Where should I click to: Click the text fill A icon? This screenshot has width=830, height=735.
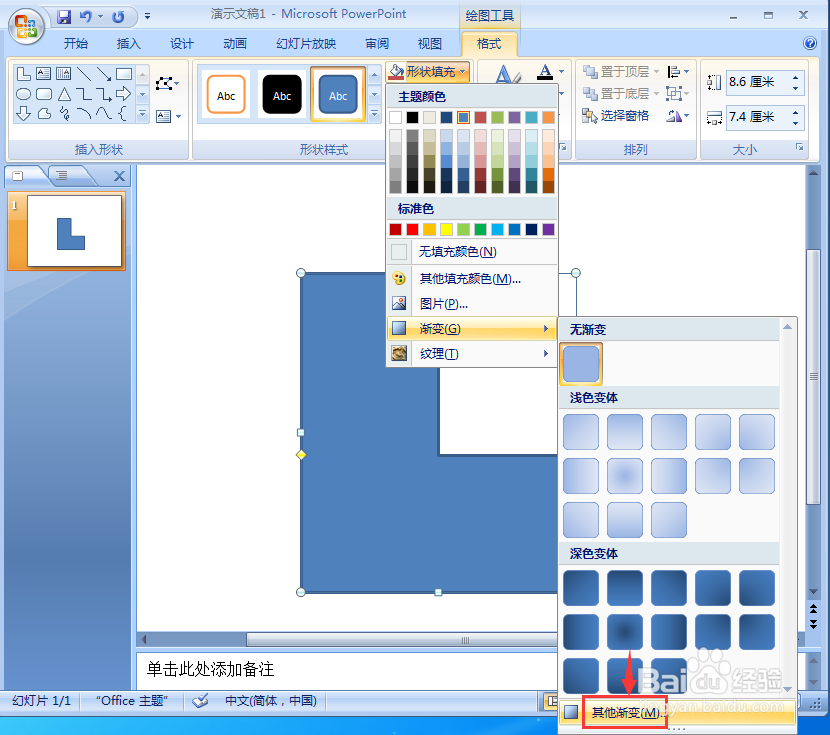click(545, 72)
